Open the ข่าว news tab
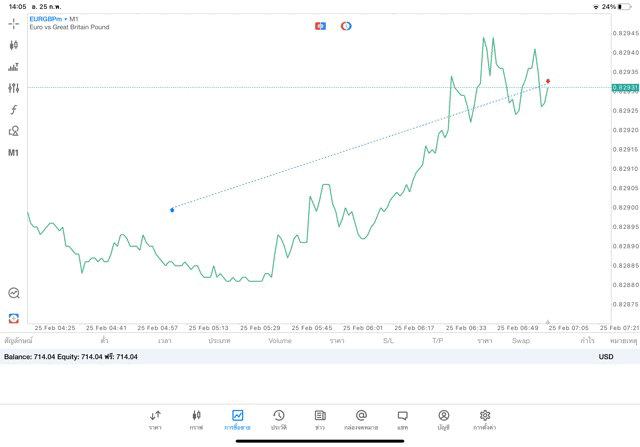Image resolution: width=640 pixels, height=447 pixels. click(320, 419)
